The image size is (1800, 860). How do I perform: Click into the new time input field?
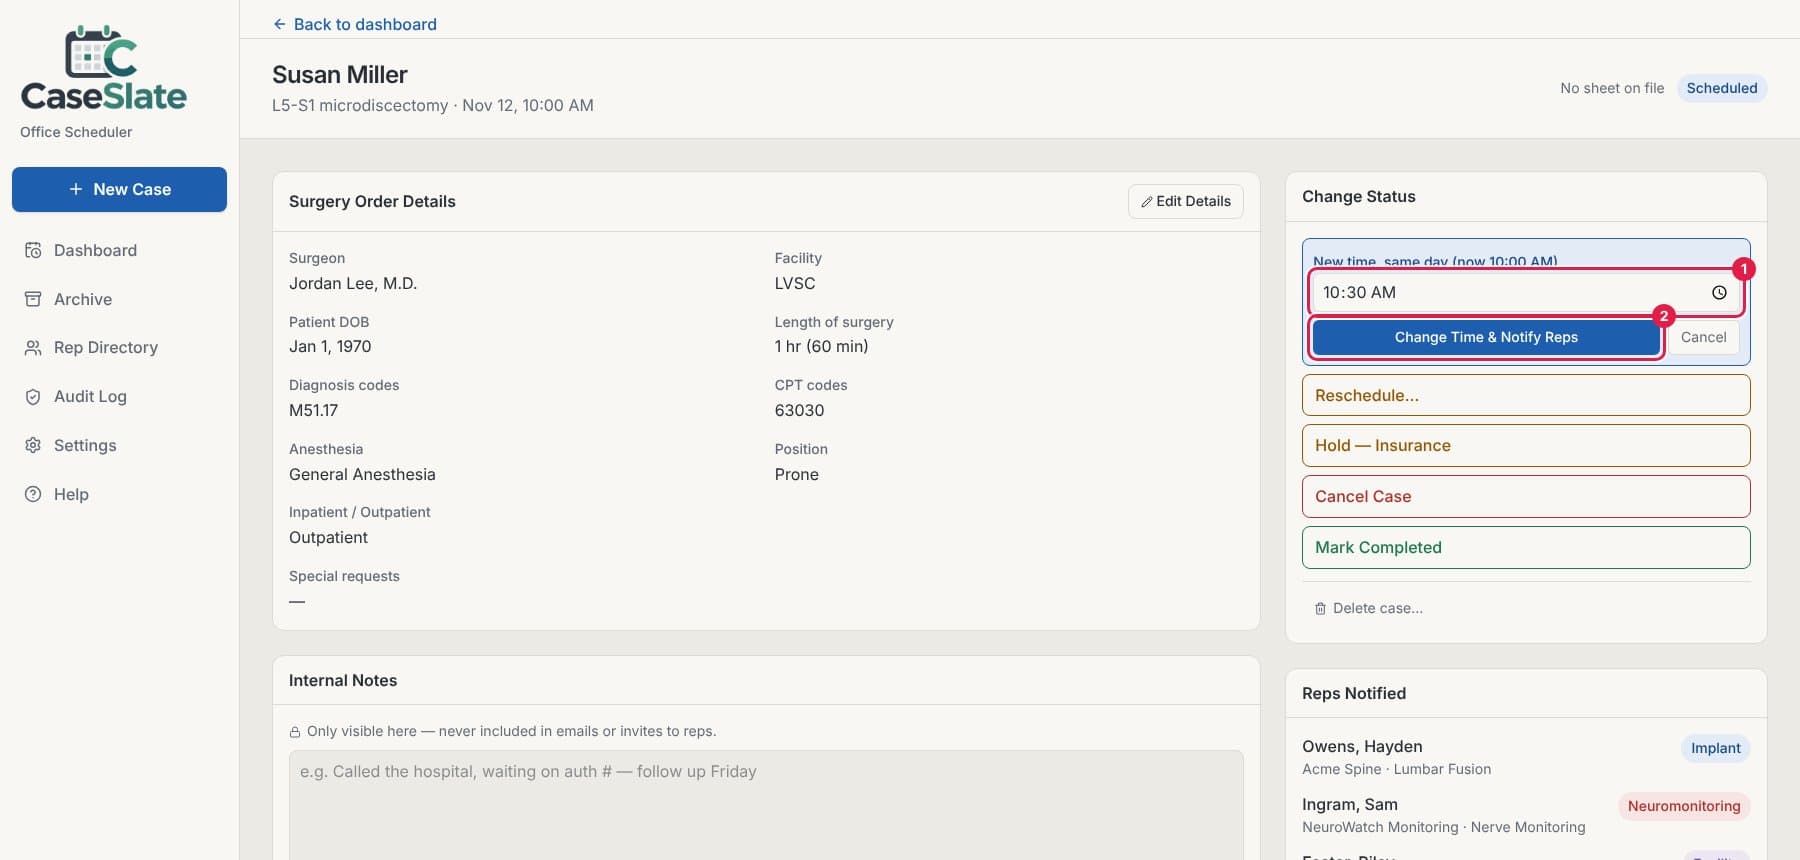point(1526,293)
